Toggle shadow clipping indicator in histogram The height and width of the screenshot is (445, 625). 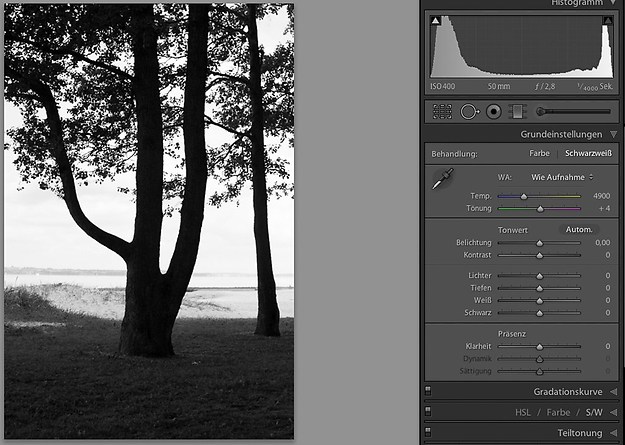(x=436, y=21)
